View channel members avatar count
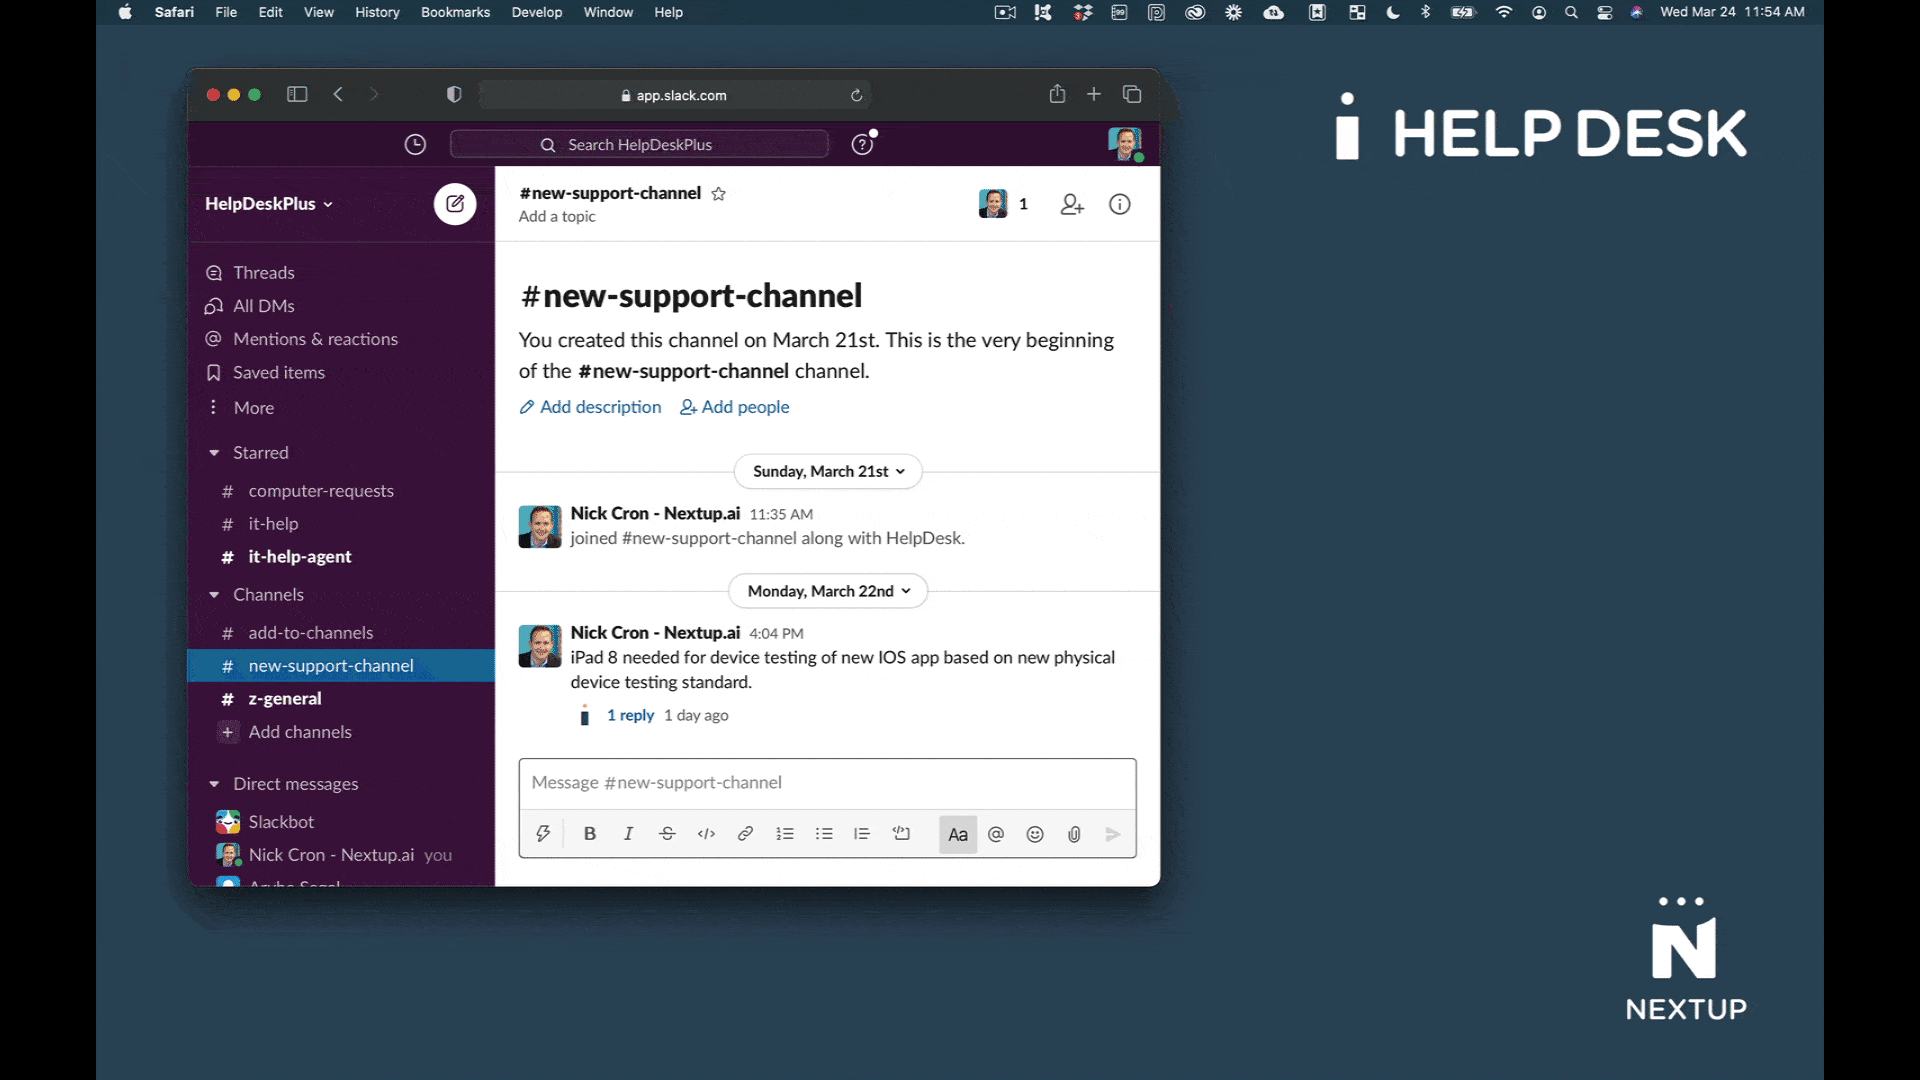Viewport: 1920px width, 1080px height. coord(1003,204)
